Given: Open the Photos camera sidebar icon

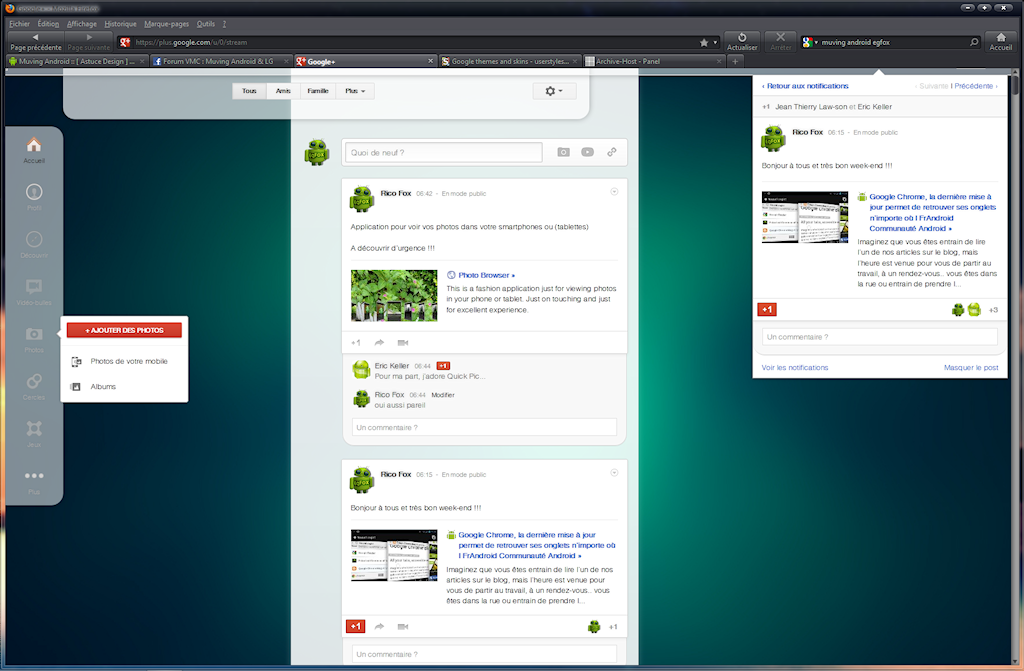Looking at the screenshot, I should [34, 334].
